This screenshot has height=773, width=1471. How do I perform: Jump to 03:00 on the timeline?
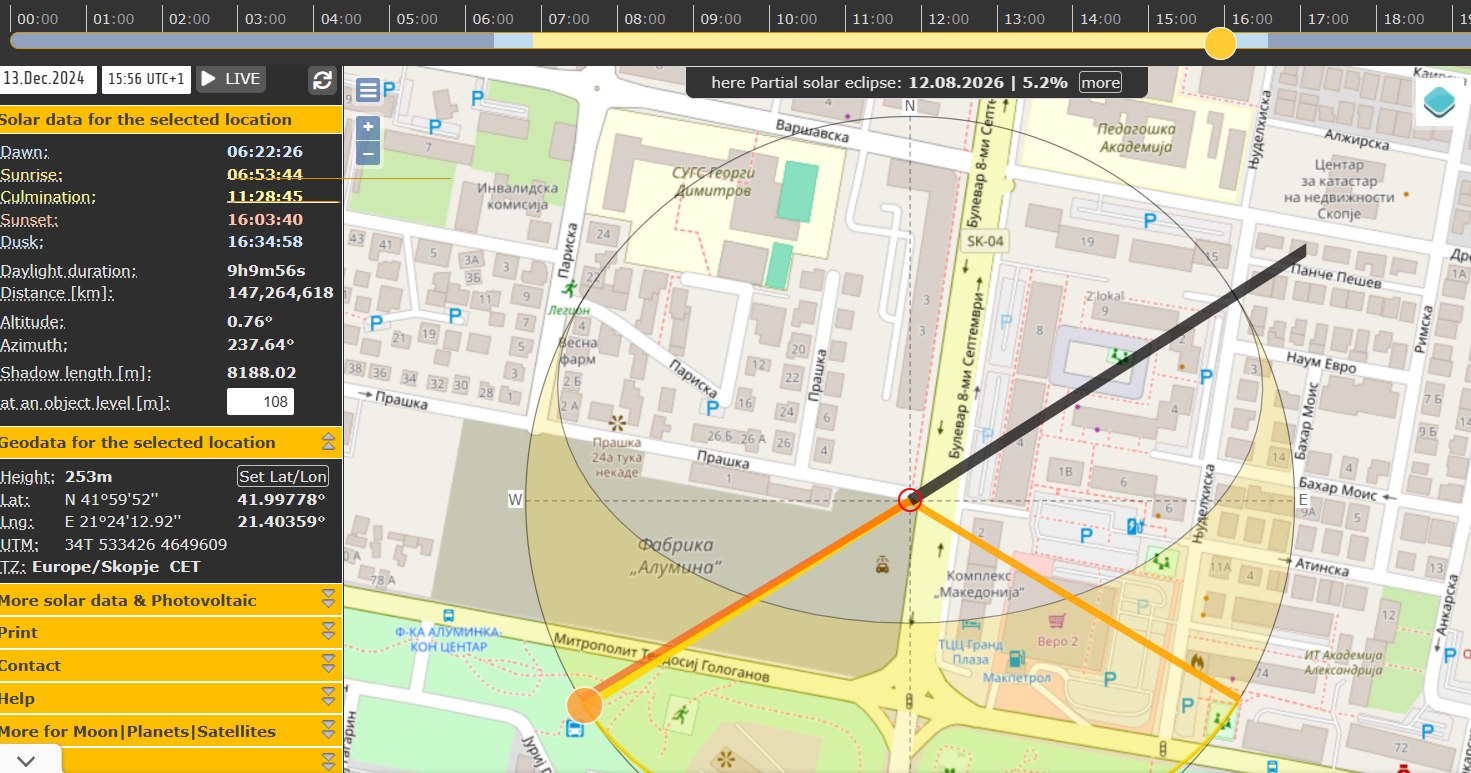[265, 19]
